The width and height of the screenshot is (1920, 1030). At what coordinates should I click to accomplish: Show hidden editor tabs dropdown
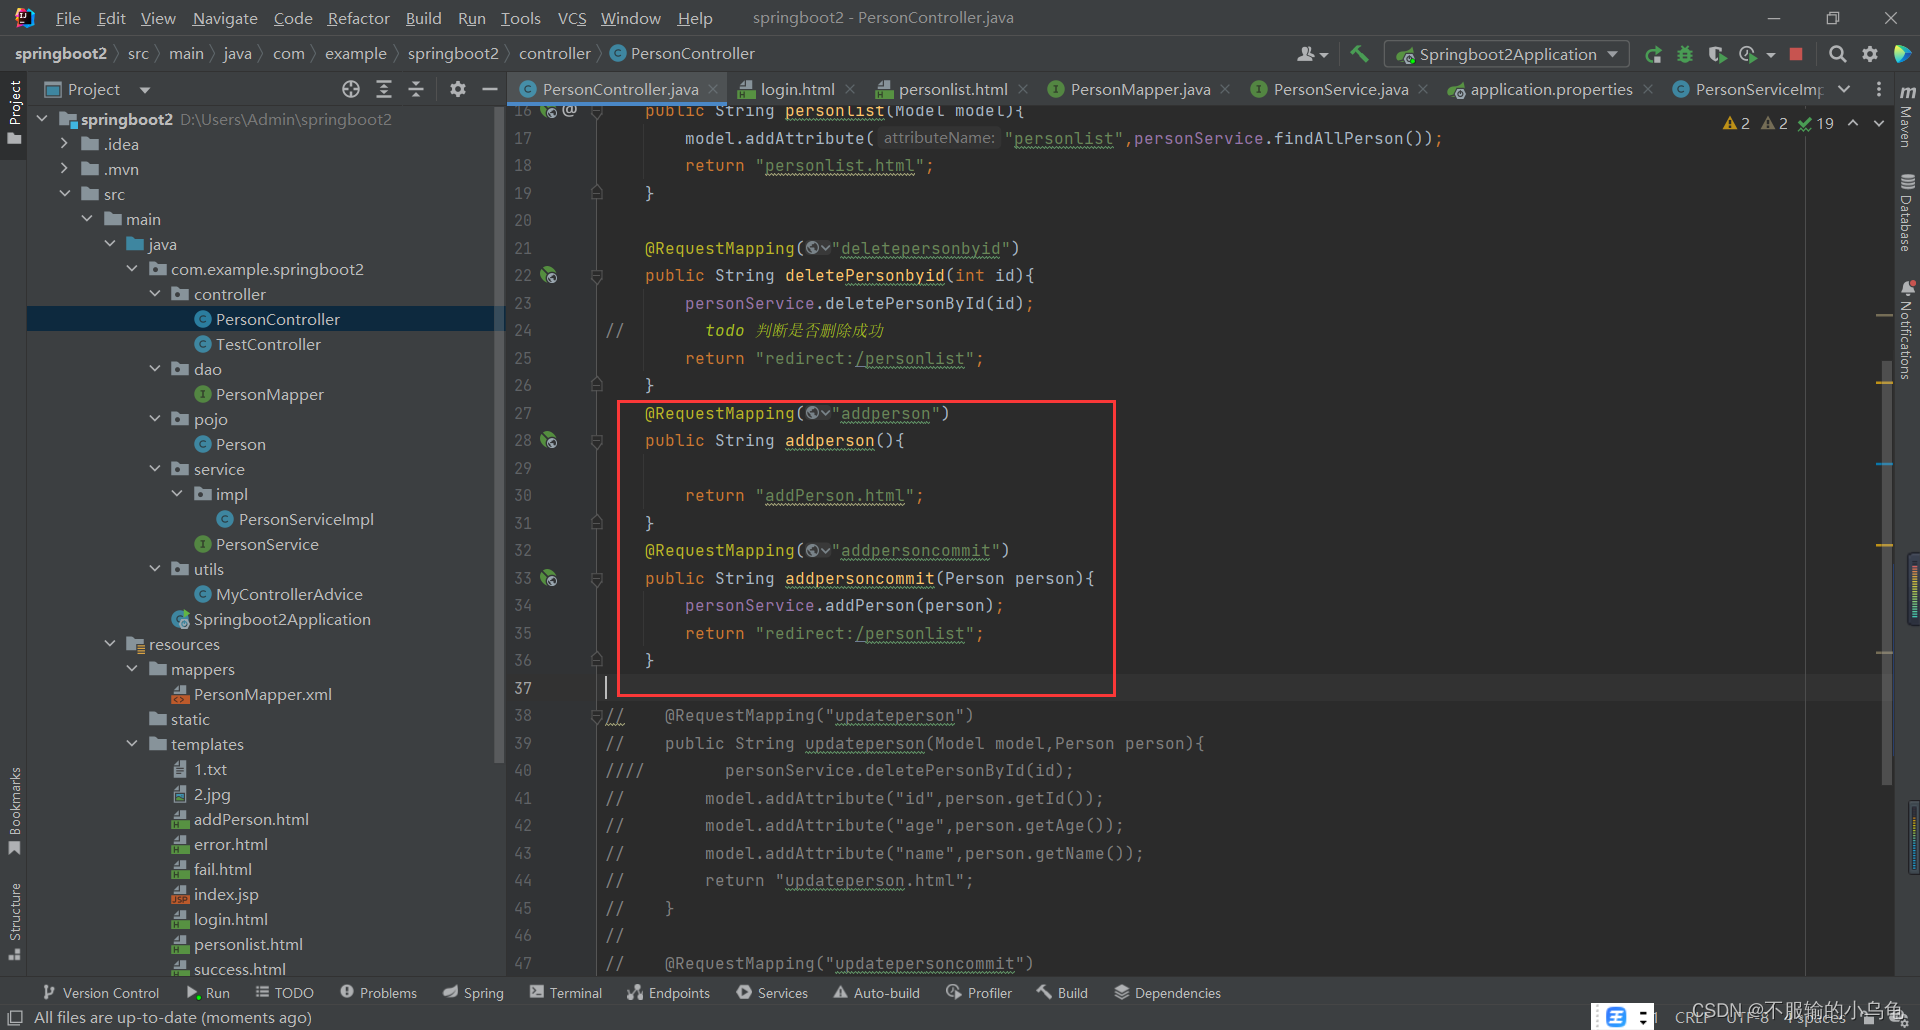click(x=1844, y=89)
